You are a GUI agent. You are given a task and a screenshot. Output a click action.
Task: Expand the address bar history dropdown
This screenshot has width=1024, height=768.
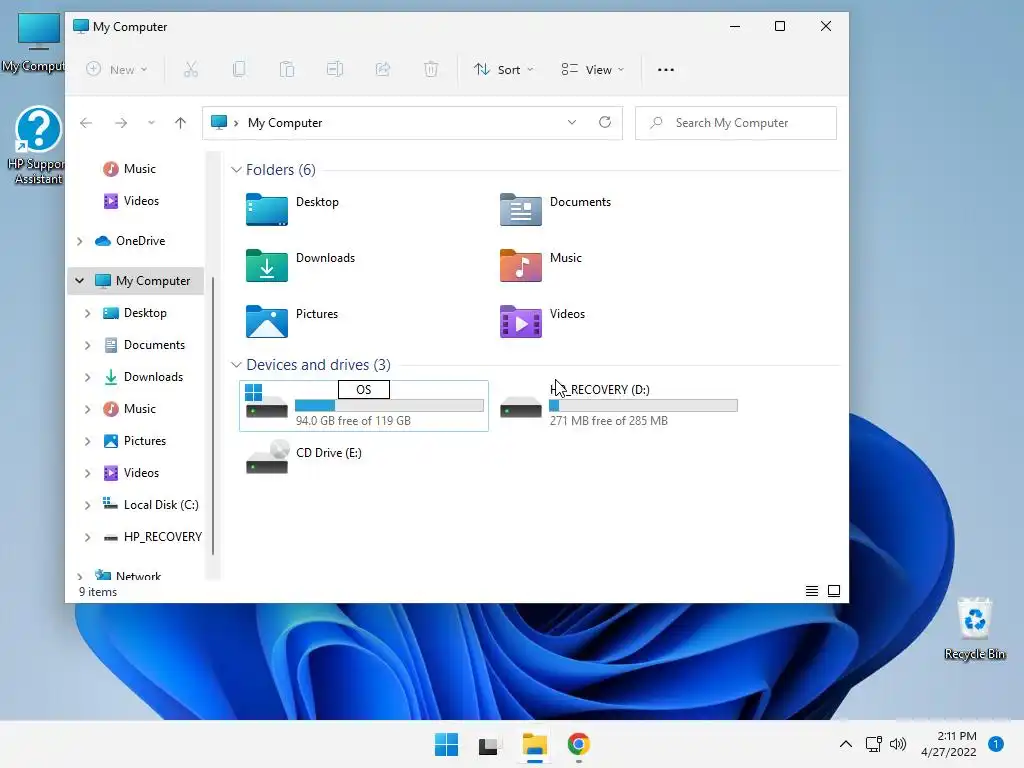pos(572,122)
